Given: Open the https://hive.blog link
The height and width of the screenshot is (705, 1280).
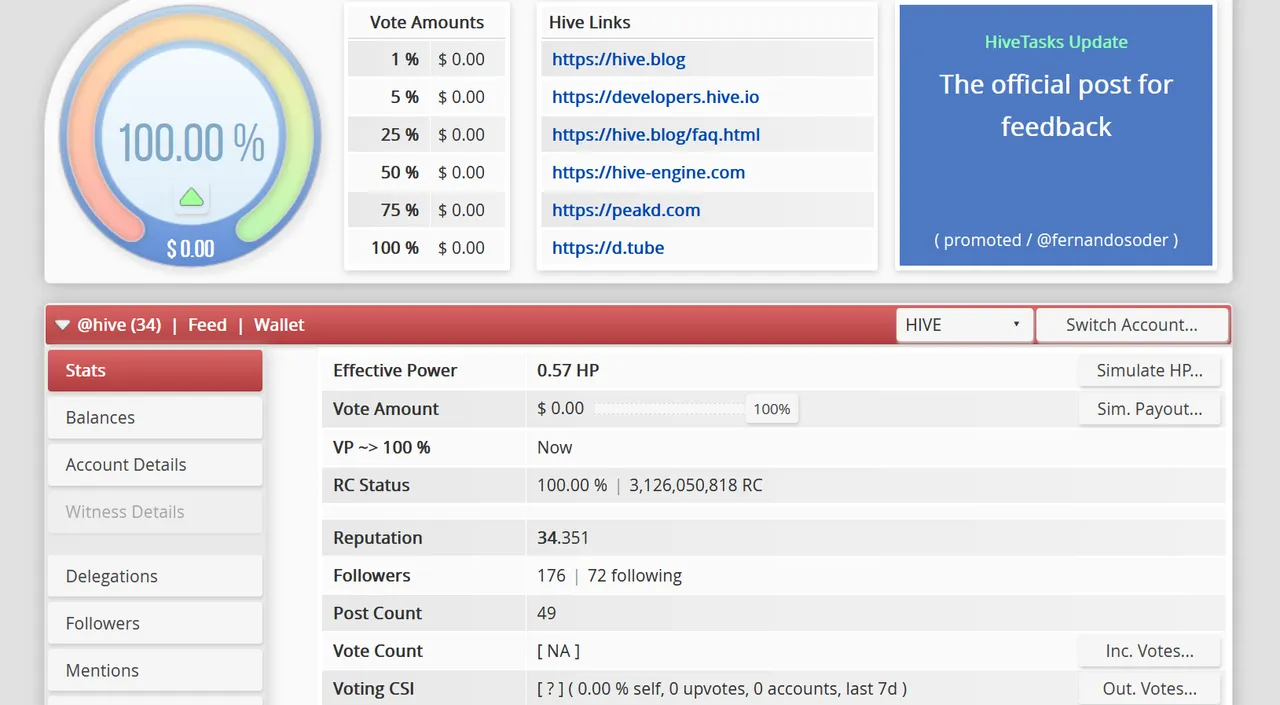Looking at the screenshot, I should 619,59.
